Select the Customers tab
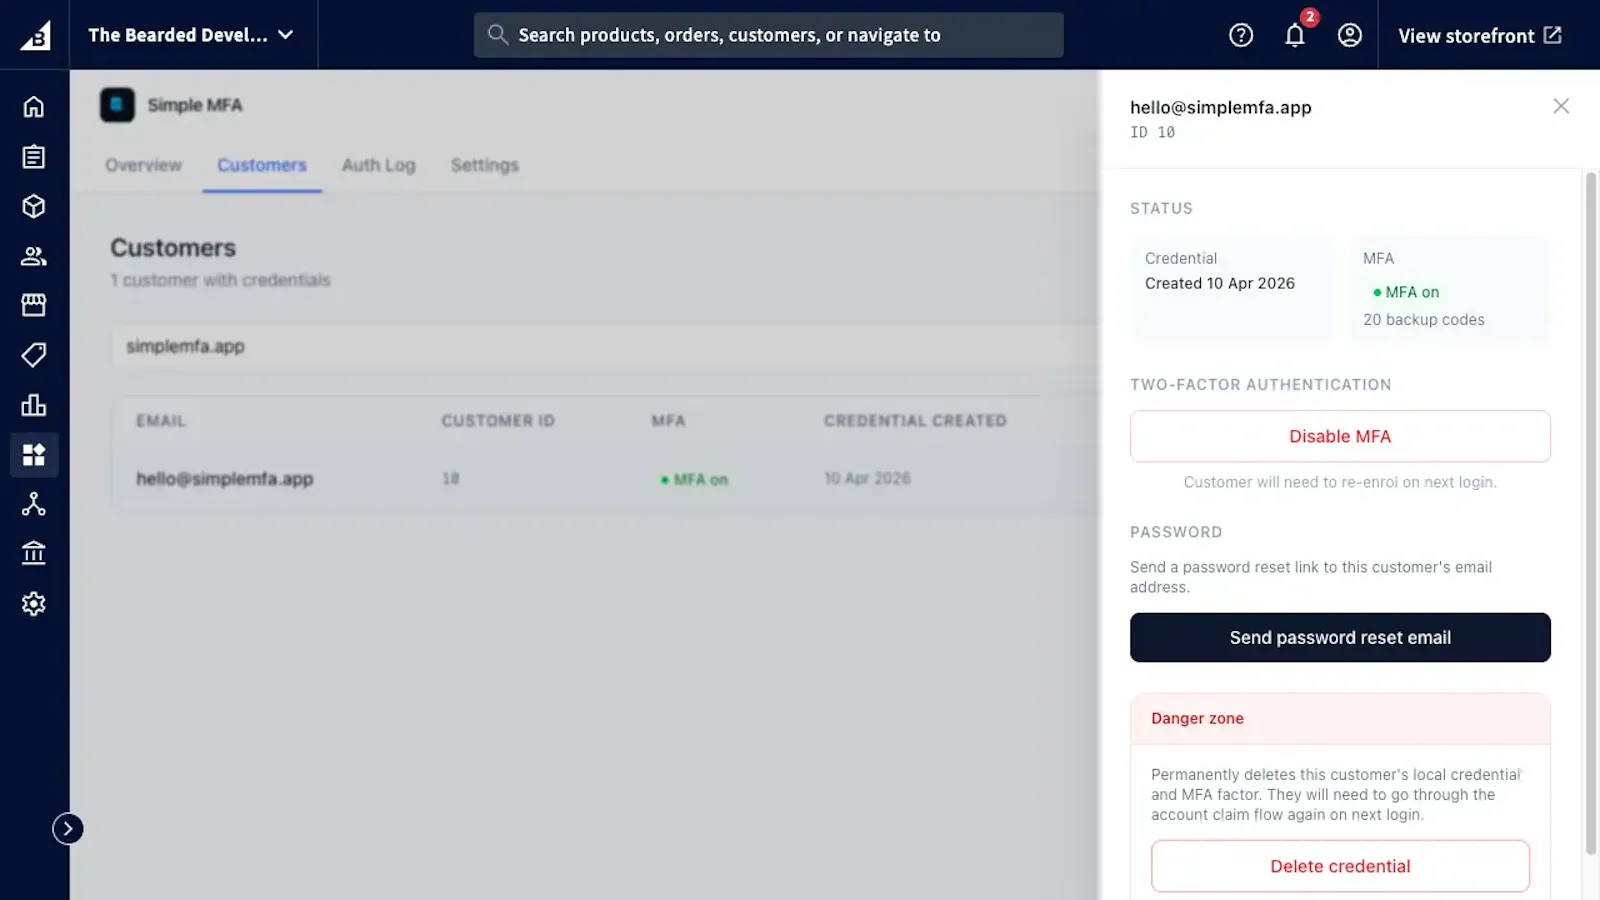This screenshot has height=900, width=1600. [x=262, y=165]
